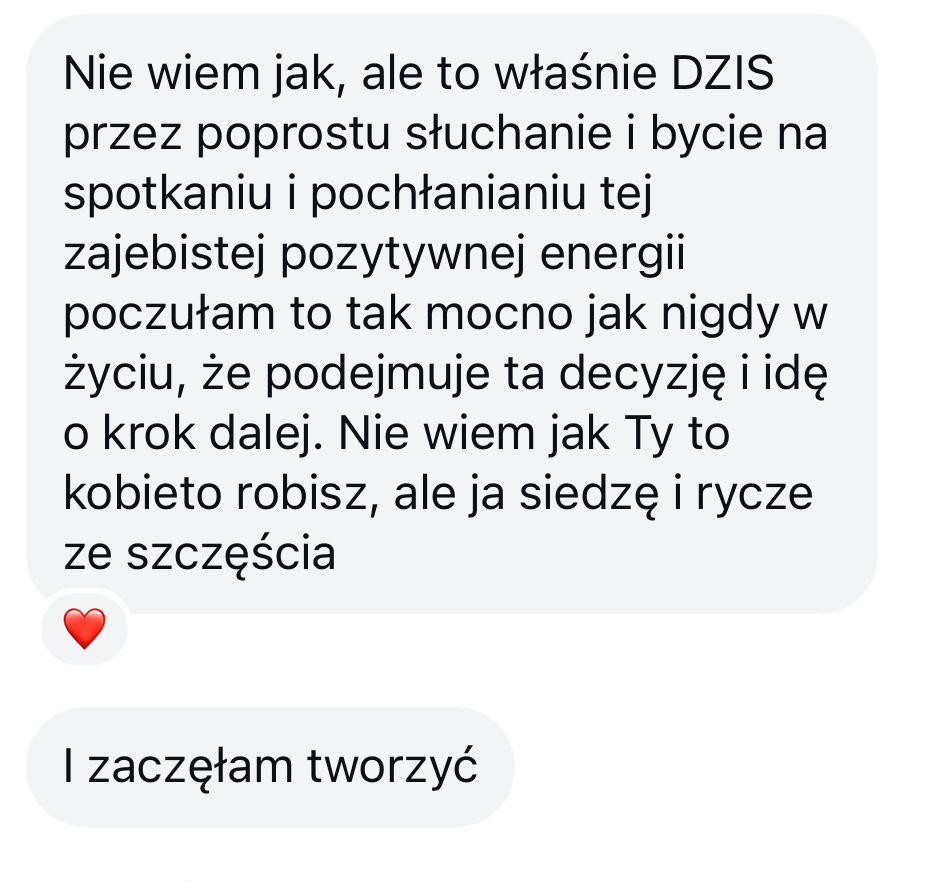This screenshot has height=883, width=926.
Task: Select the long message starting 'Nie wiem jak'
Action: [452, 313]
